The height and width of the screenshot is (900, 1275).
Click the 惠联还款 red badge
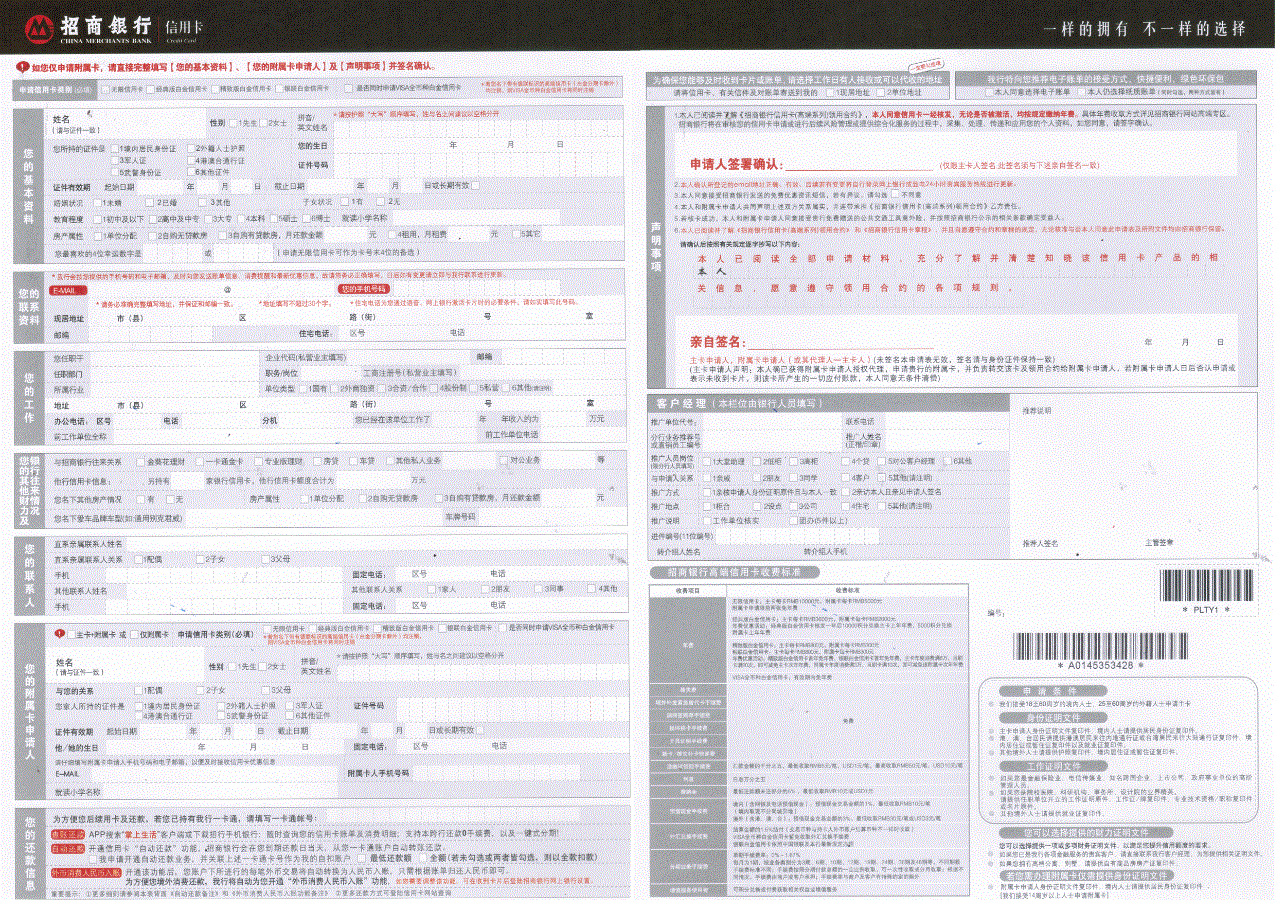click(67, 836)
